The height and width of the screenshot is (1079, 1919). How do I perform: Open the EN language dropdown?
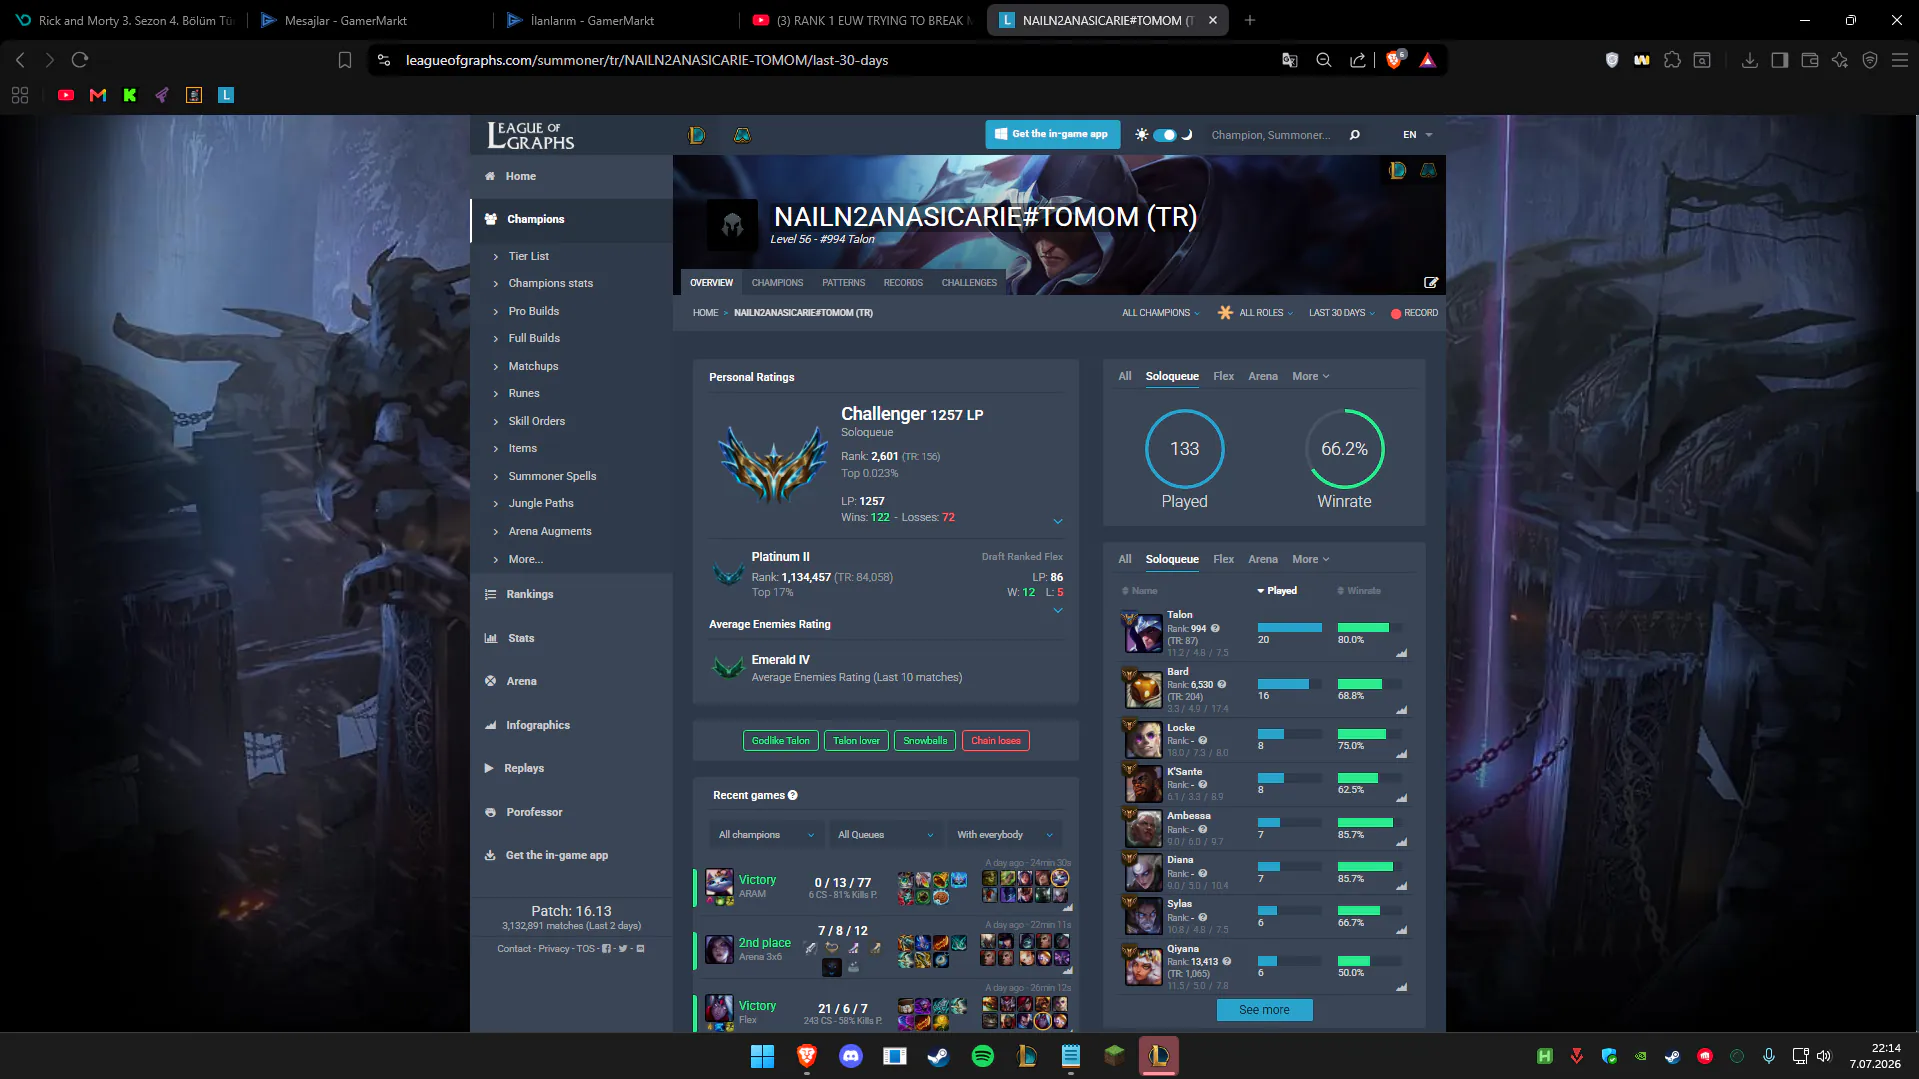(1417, 135)
